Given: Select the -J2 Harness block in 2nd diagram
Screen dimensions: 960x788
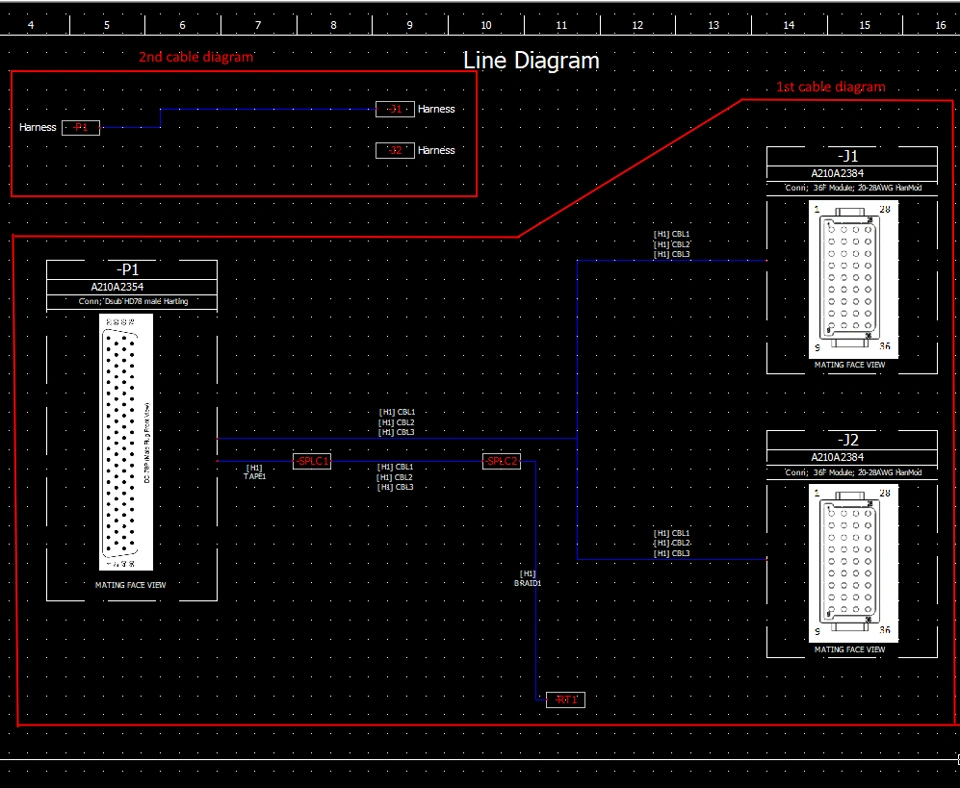Looking at the screenshot, I should point(395,151).
